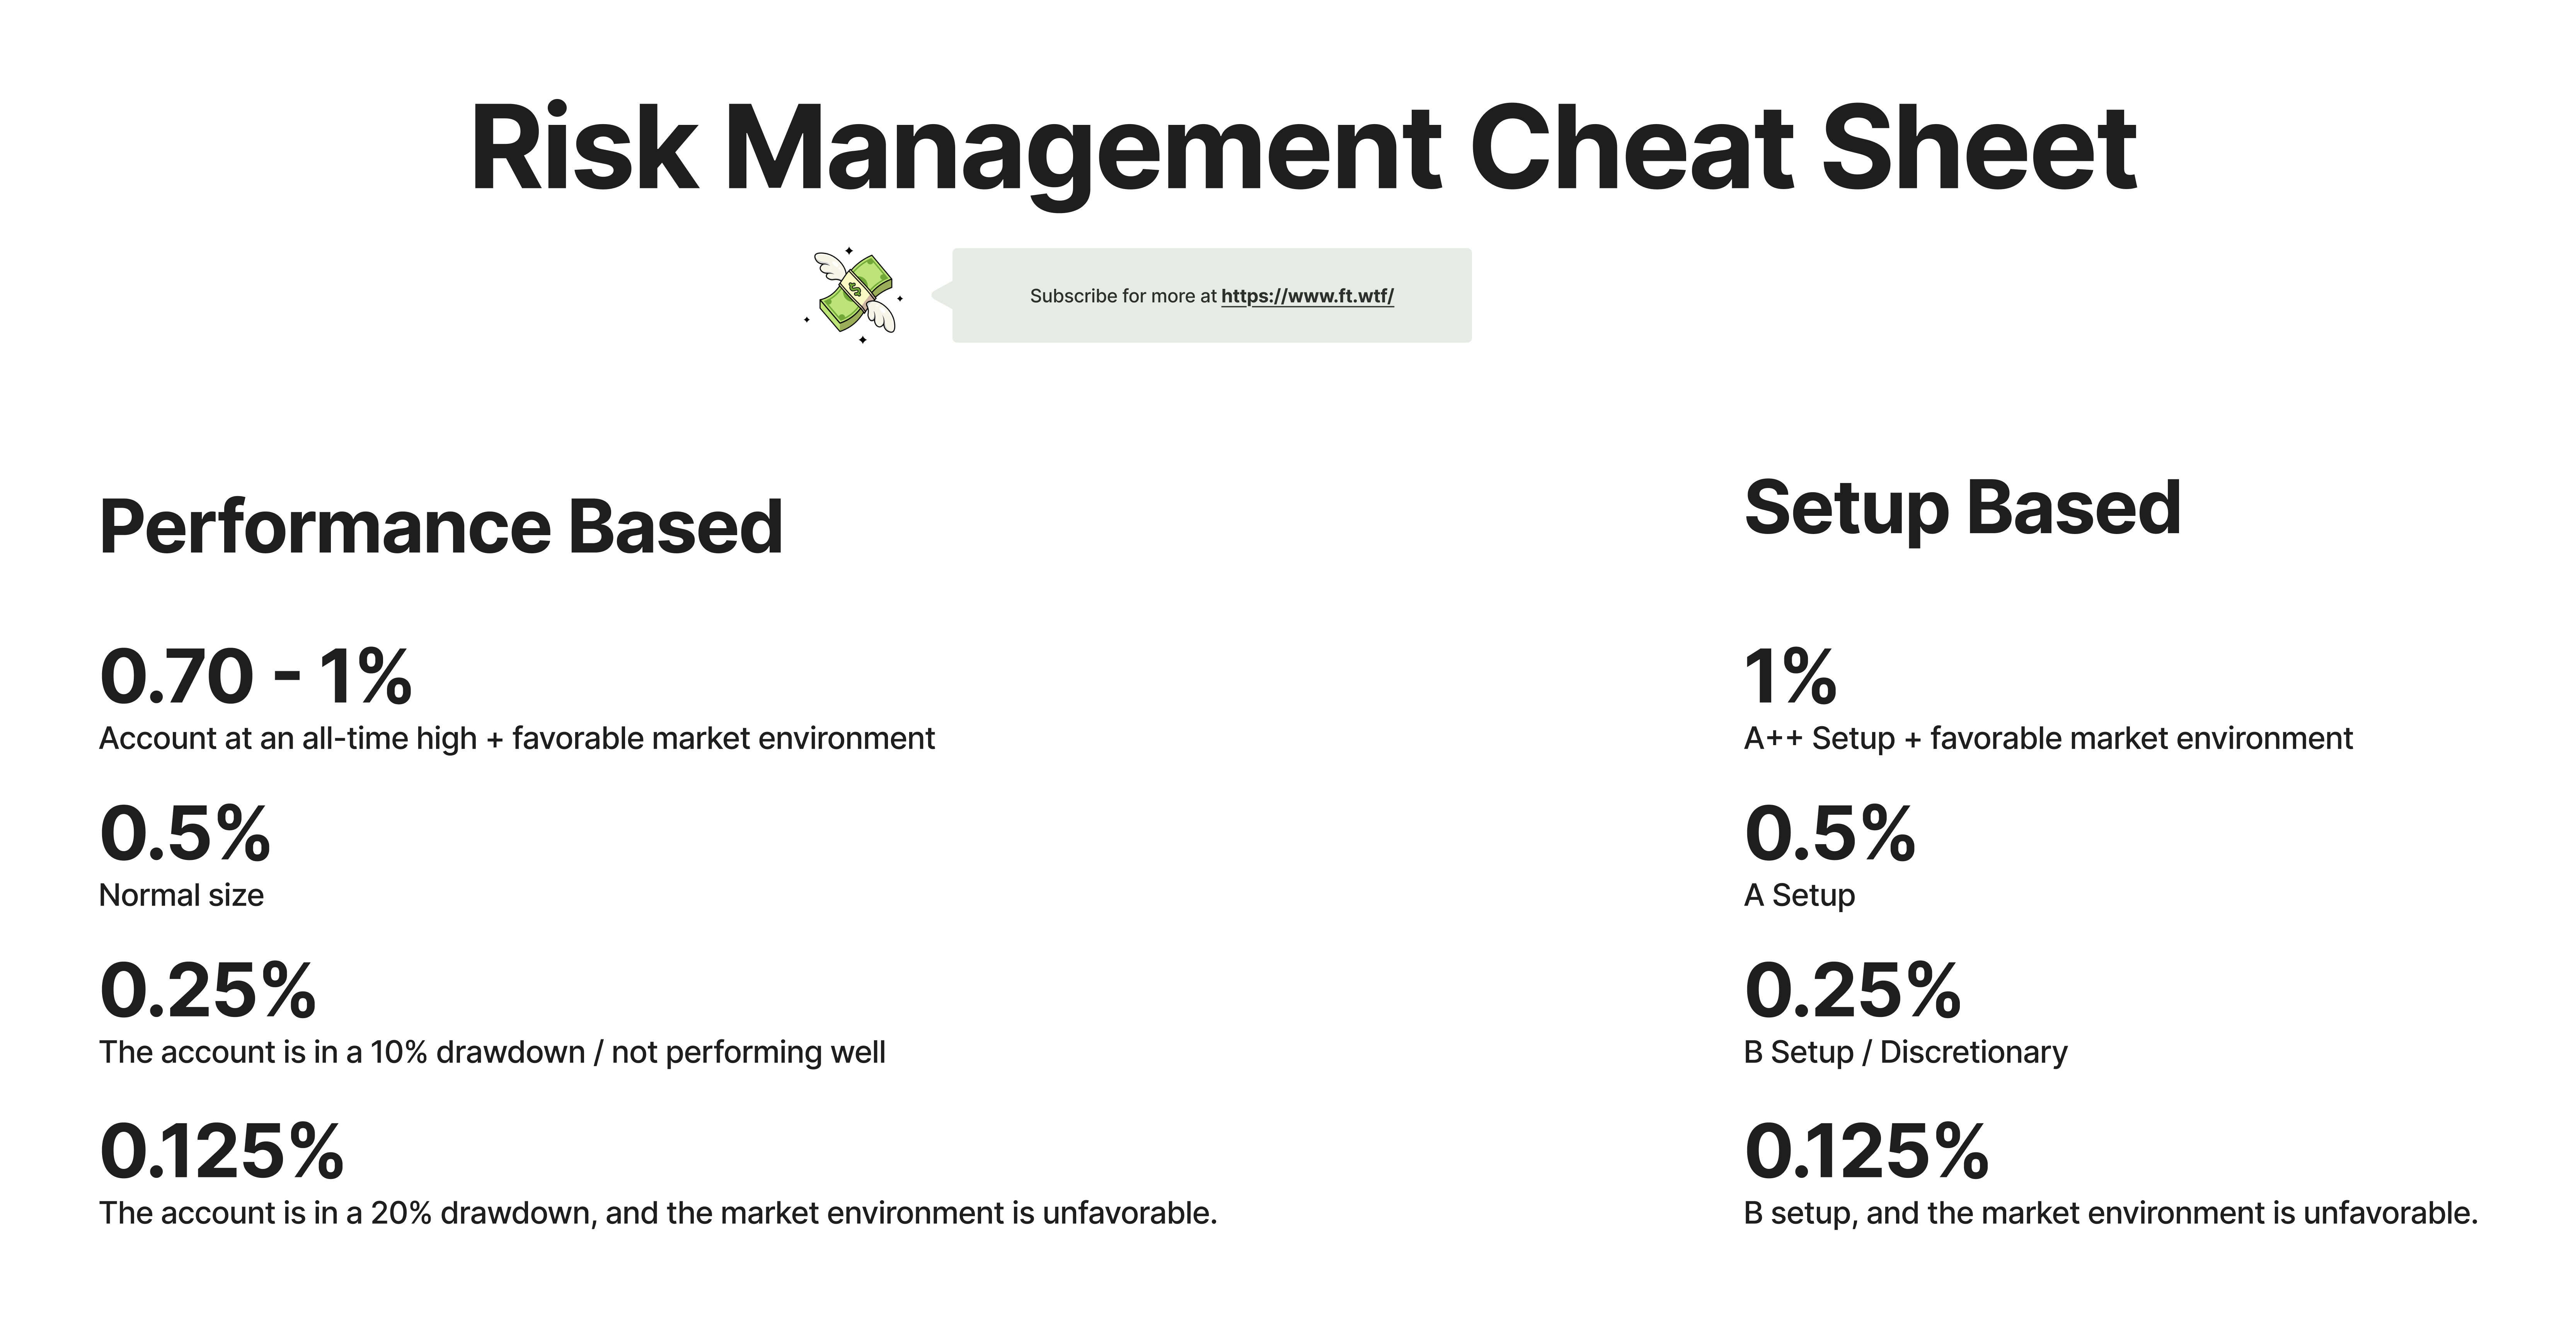2576x1329 pixels.
Task: Click the A++ Setup description
Action: [2048, 739]
